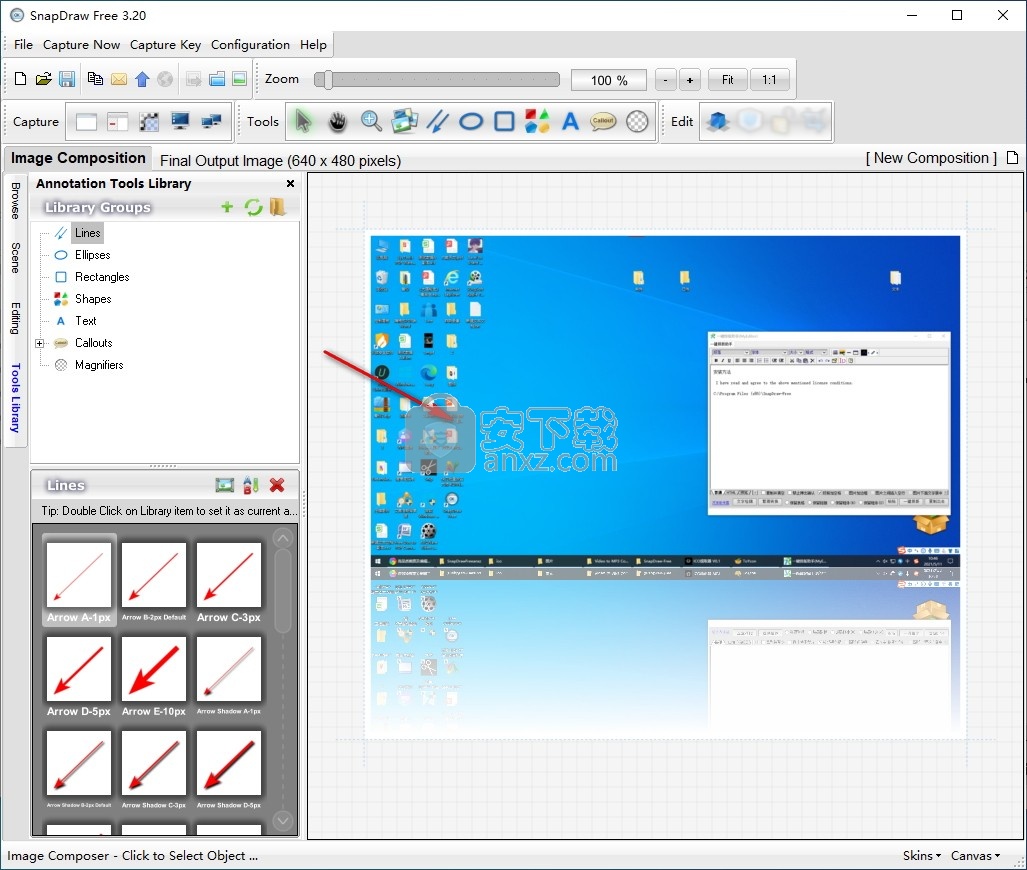Create a new file with the New icon
The image size is (1027, 870).
click(20, 79)
